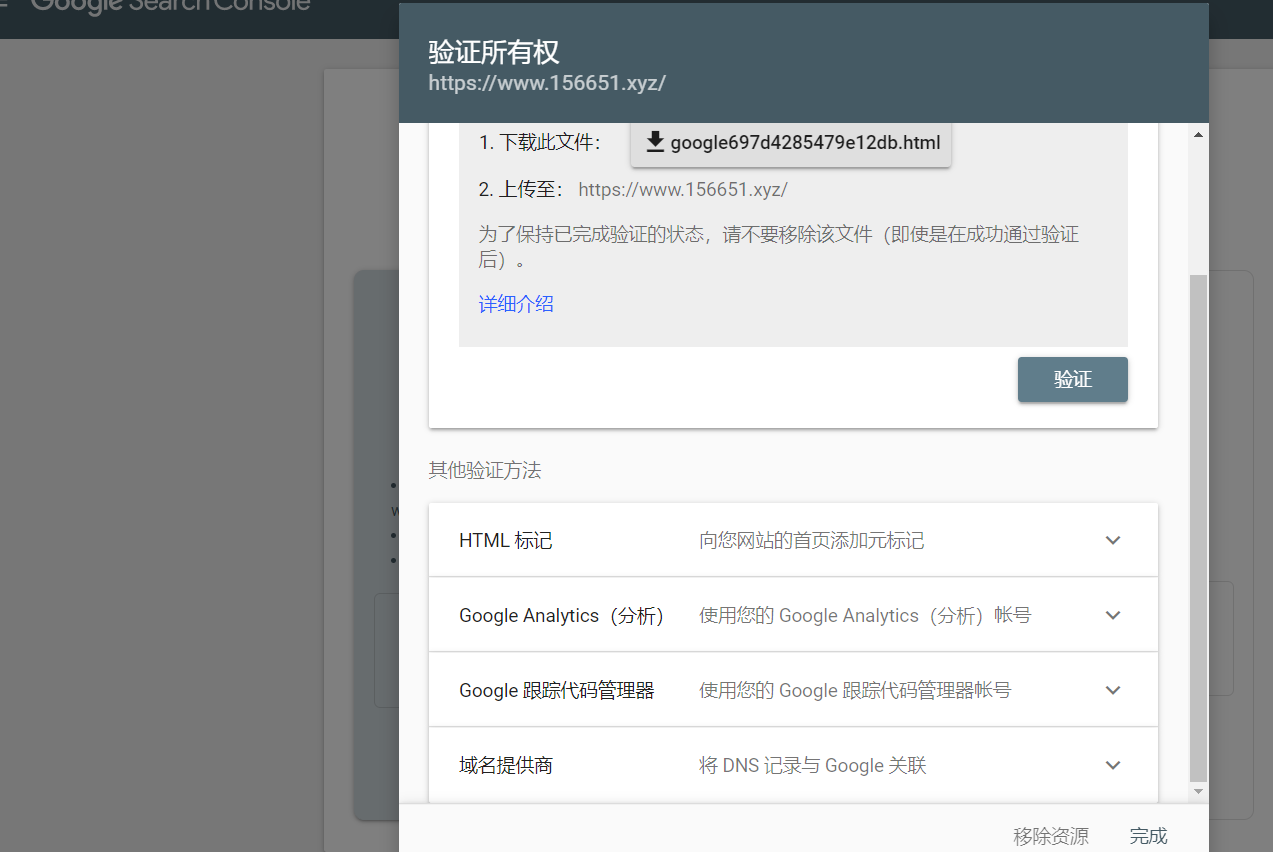Click 移除资源 to remove property
The height and width of the screenshot is (852, 1273).
[x=1051, y=836]
